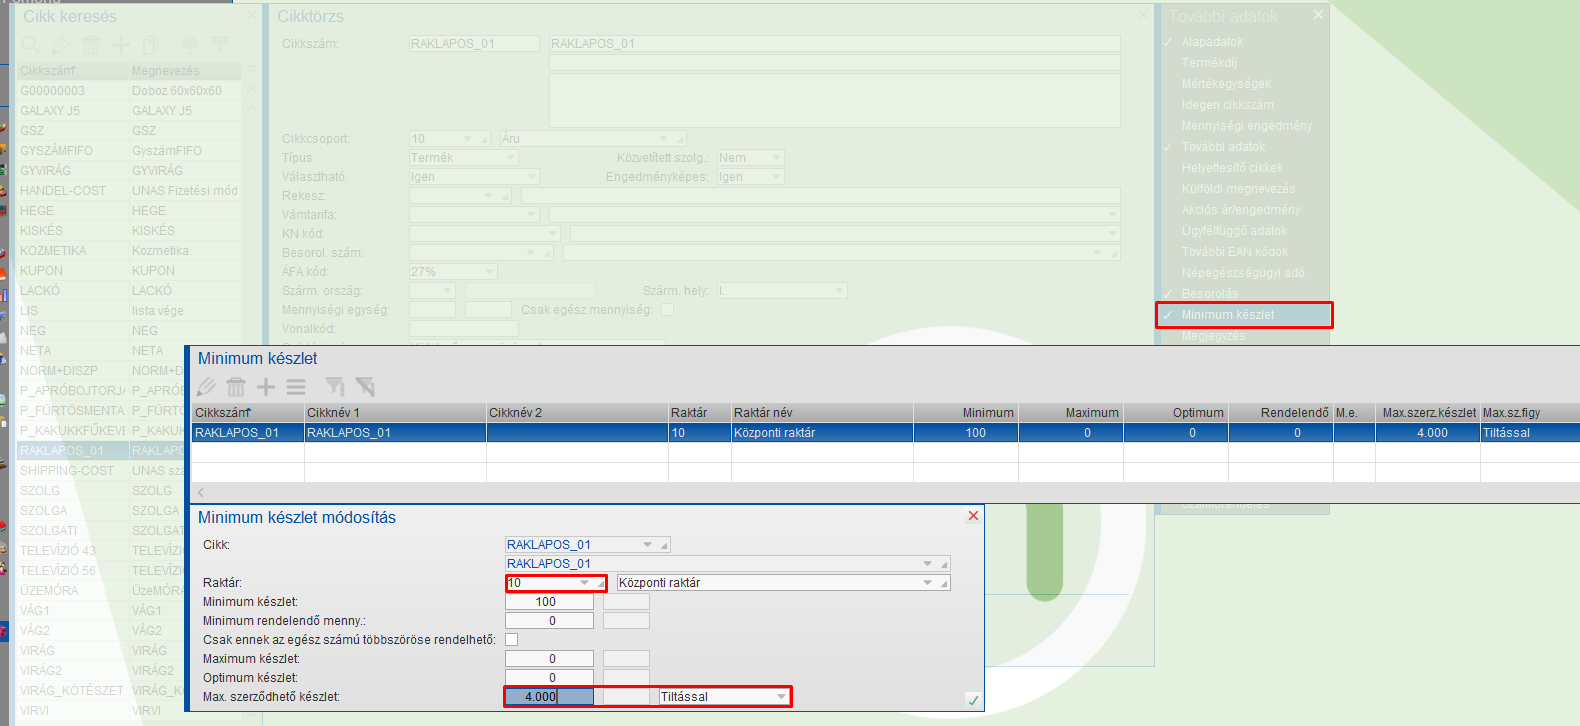Select KOZMETIKA row in Cikk keresés list
This screenshot has height=726, width=1580.
(129, 251)
